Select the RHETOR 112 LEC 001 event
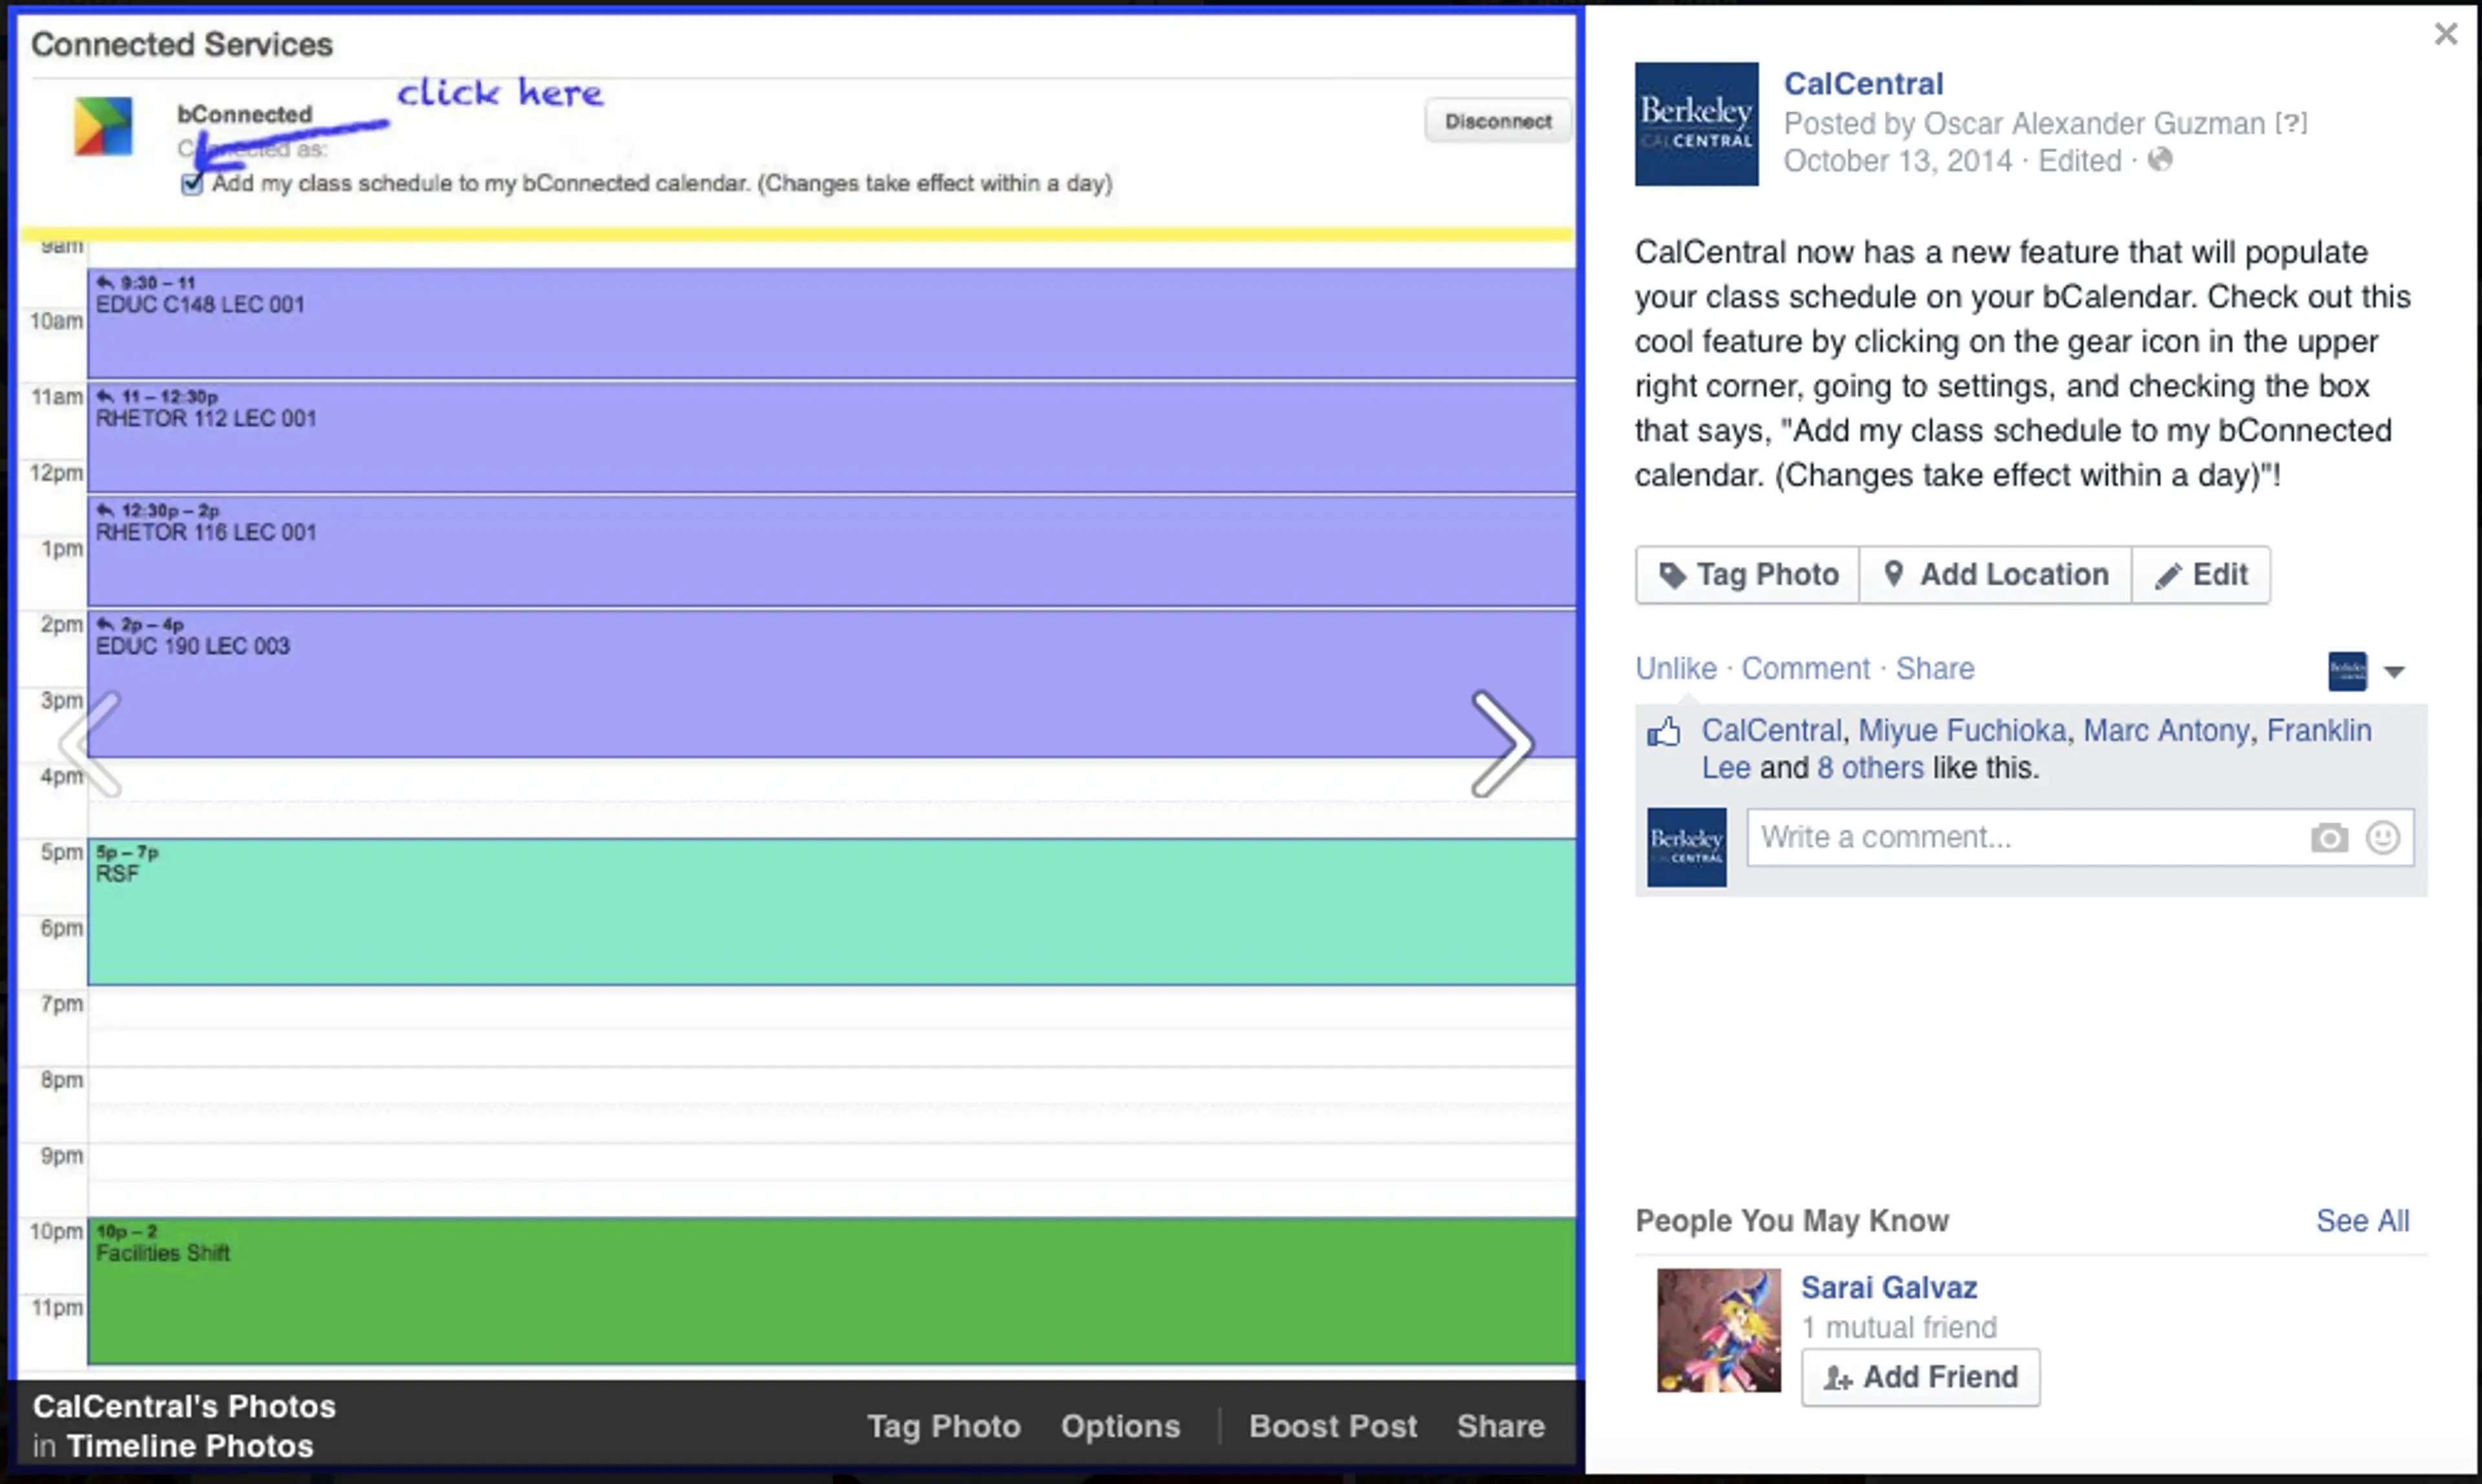The width and height of the screenshot is (2482, 1484). pyautogui.click(x=832, y=437)
